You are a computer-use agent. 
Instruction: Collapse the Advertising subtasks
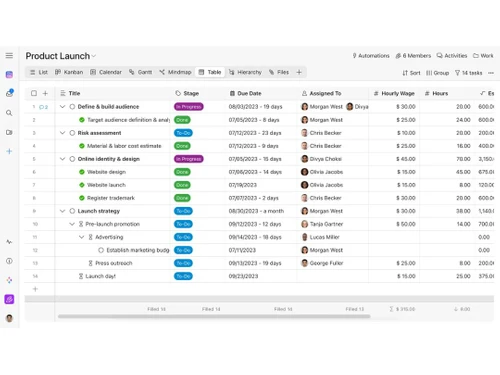pos(81,237)
